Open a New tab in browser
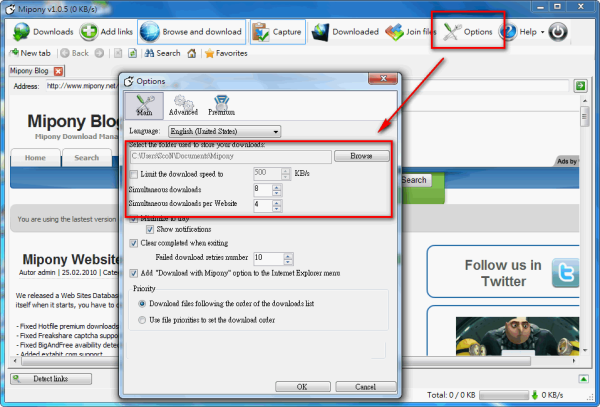The height and width of the screenshot is (407, 600). 30,53
